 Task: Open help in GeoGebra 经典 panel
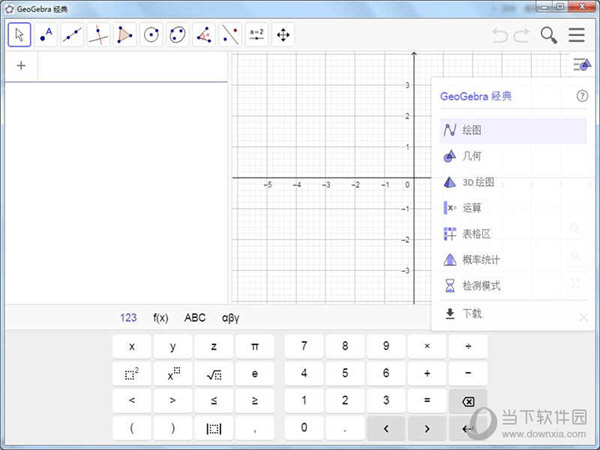[582, 96]
